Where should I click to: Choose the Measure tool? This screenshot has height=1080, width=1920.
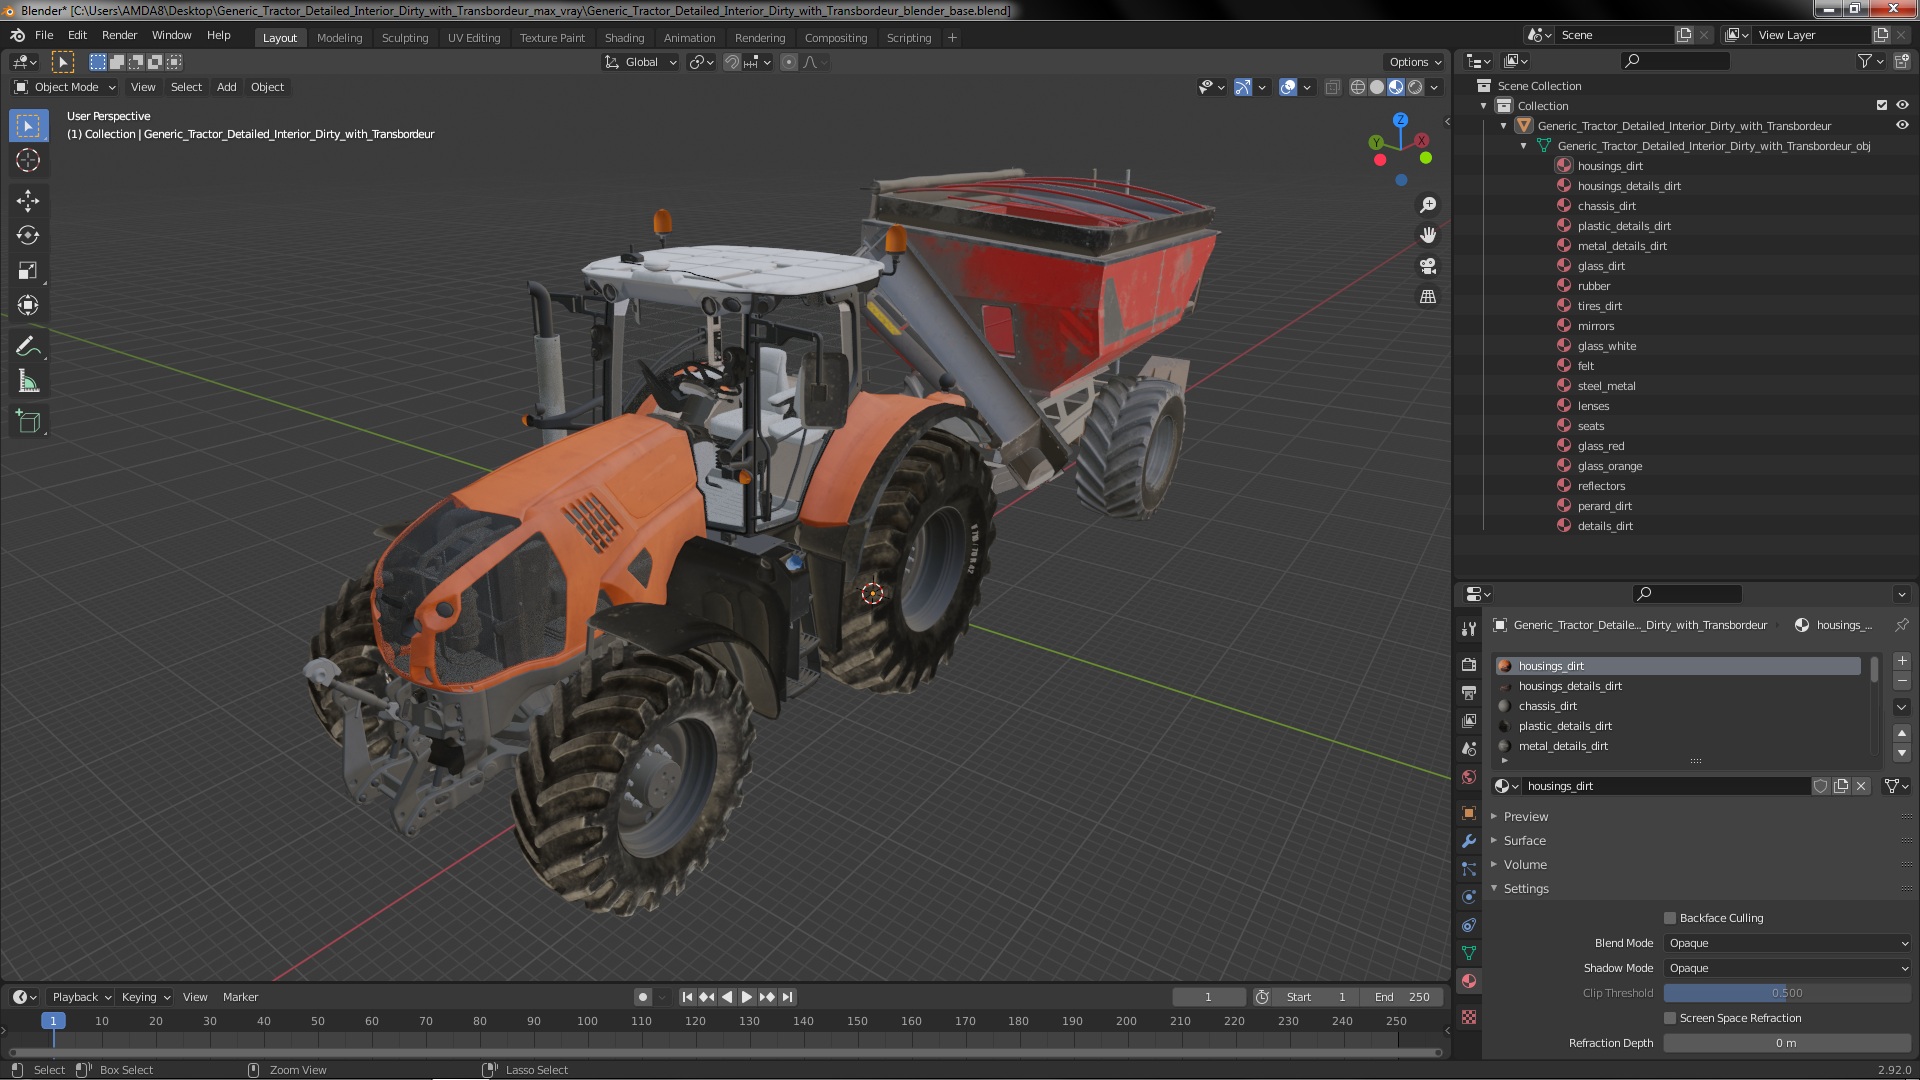coord(28,382)
